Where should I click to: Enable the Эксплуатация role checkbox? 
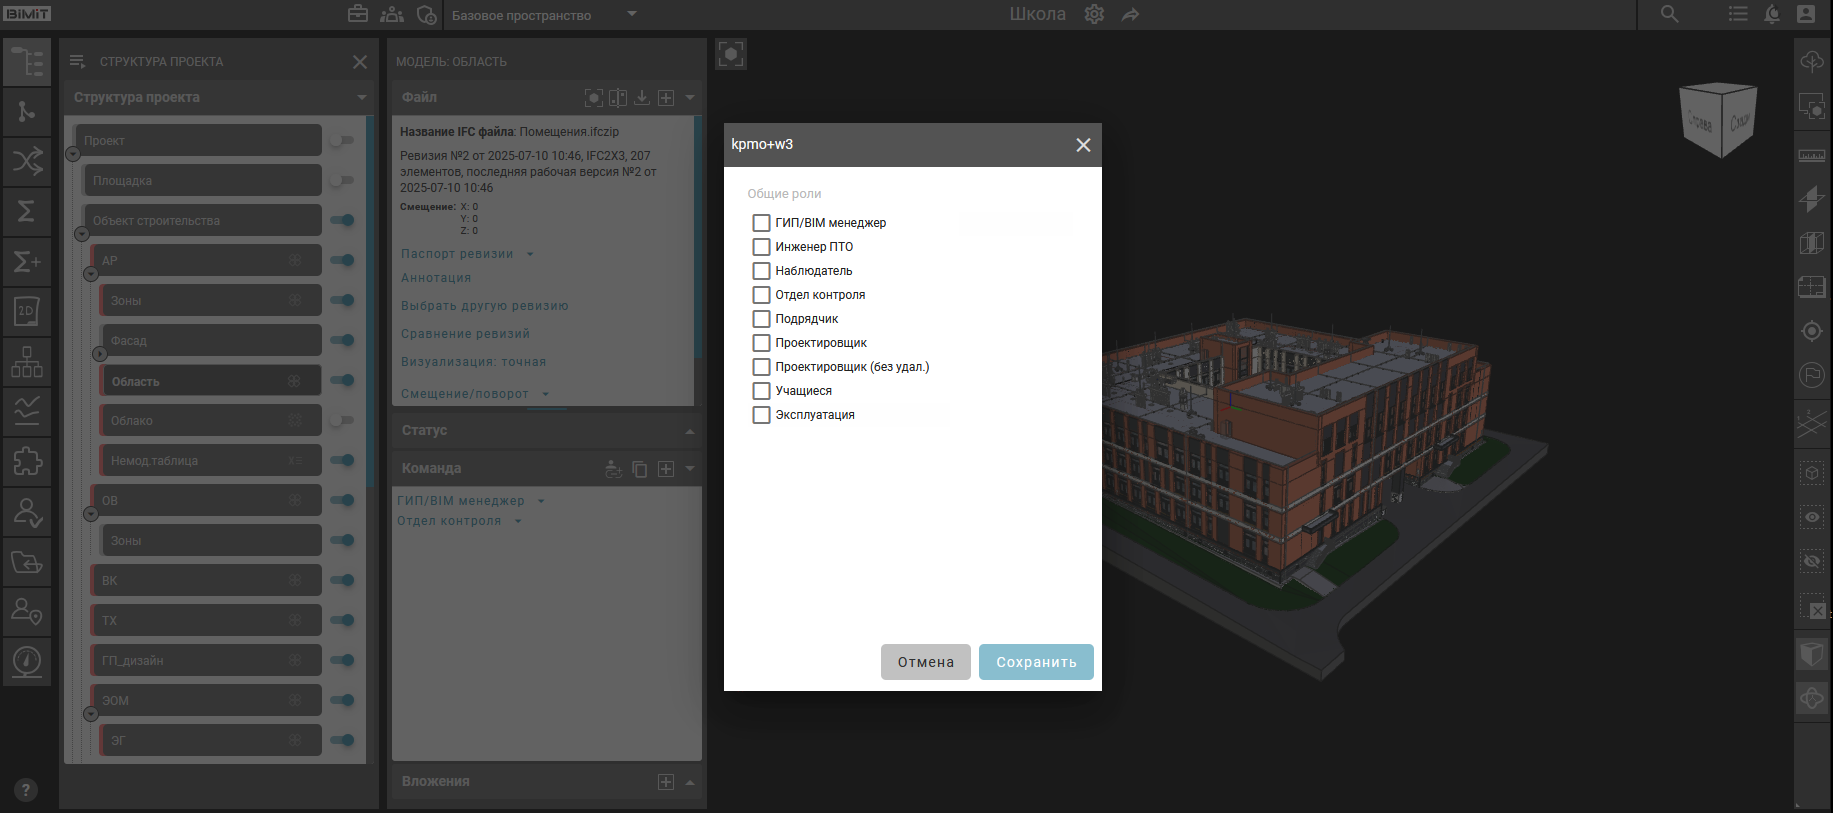(761, 415)
